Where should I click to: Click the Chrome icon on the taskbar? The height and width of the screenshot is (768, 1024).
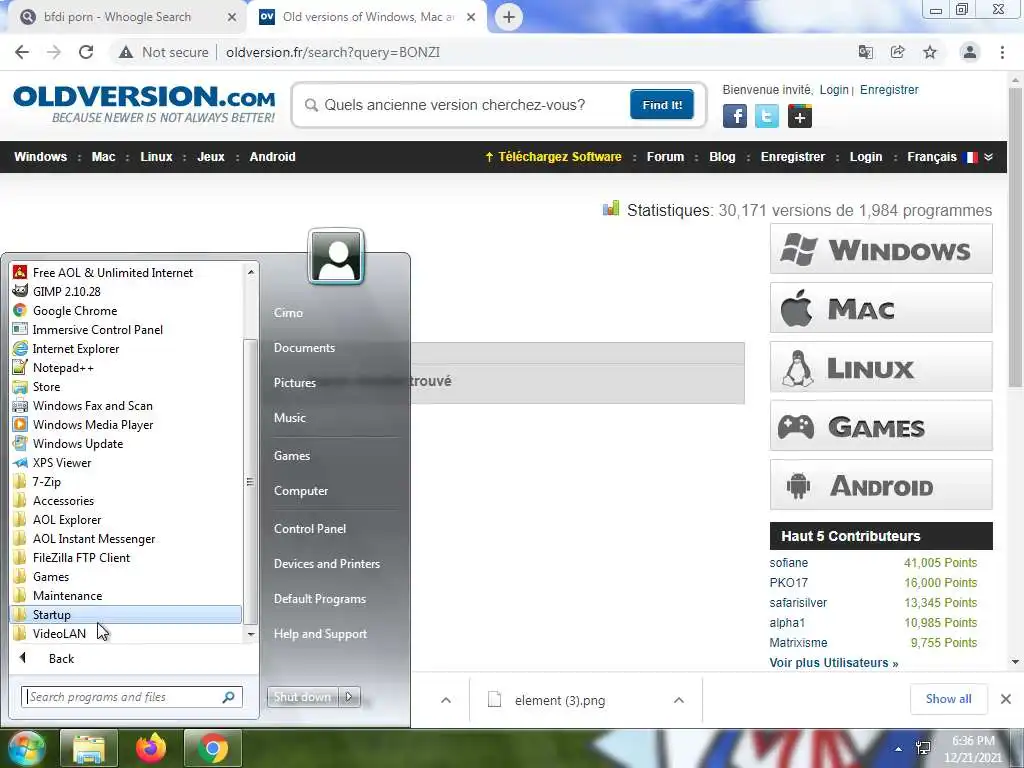point(213,748)
